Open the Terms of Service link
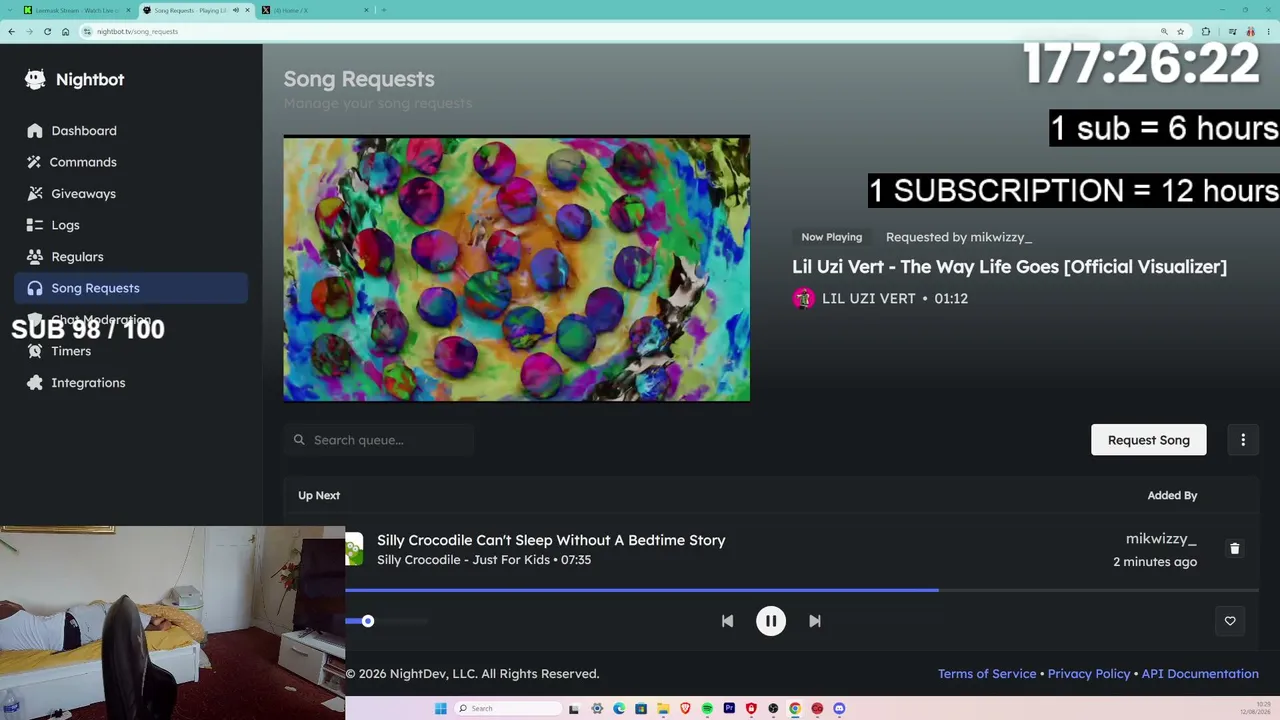 pyautogui.click(x=987, y=674)
